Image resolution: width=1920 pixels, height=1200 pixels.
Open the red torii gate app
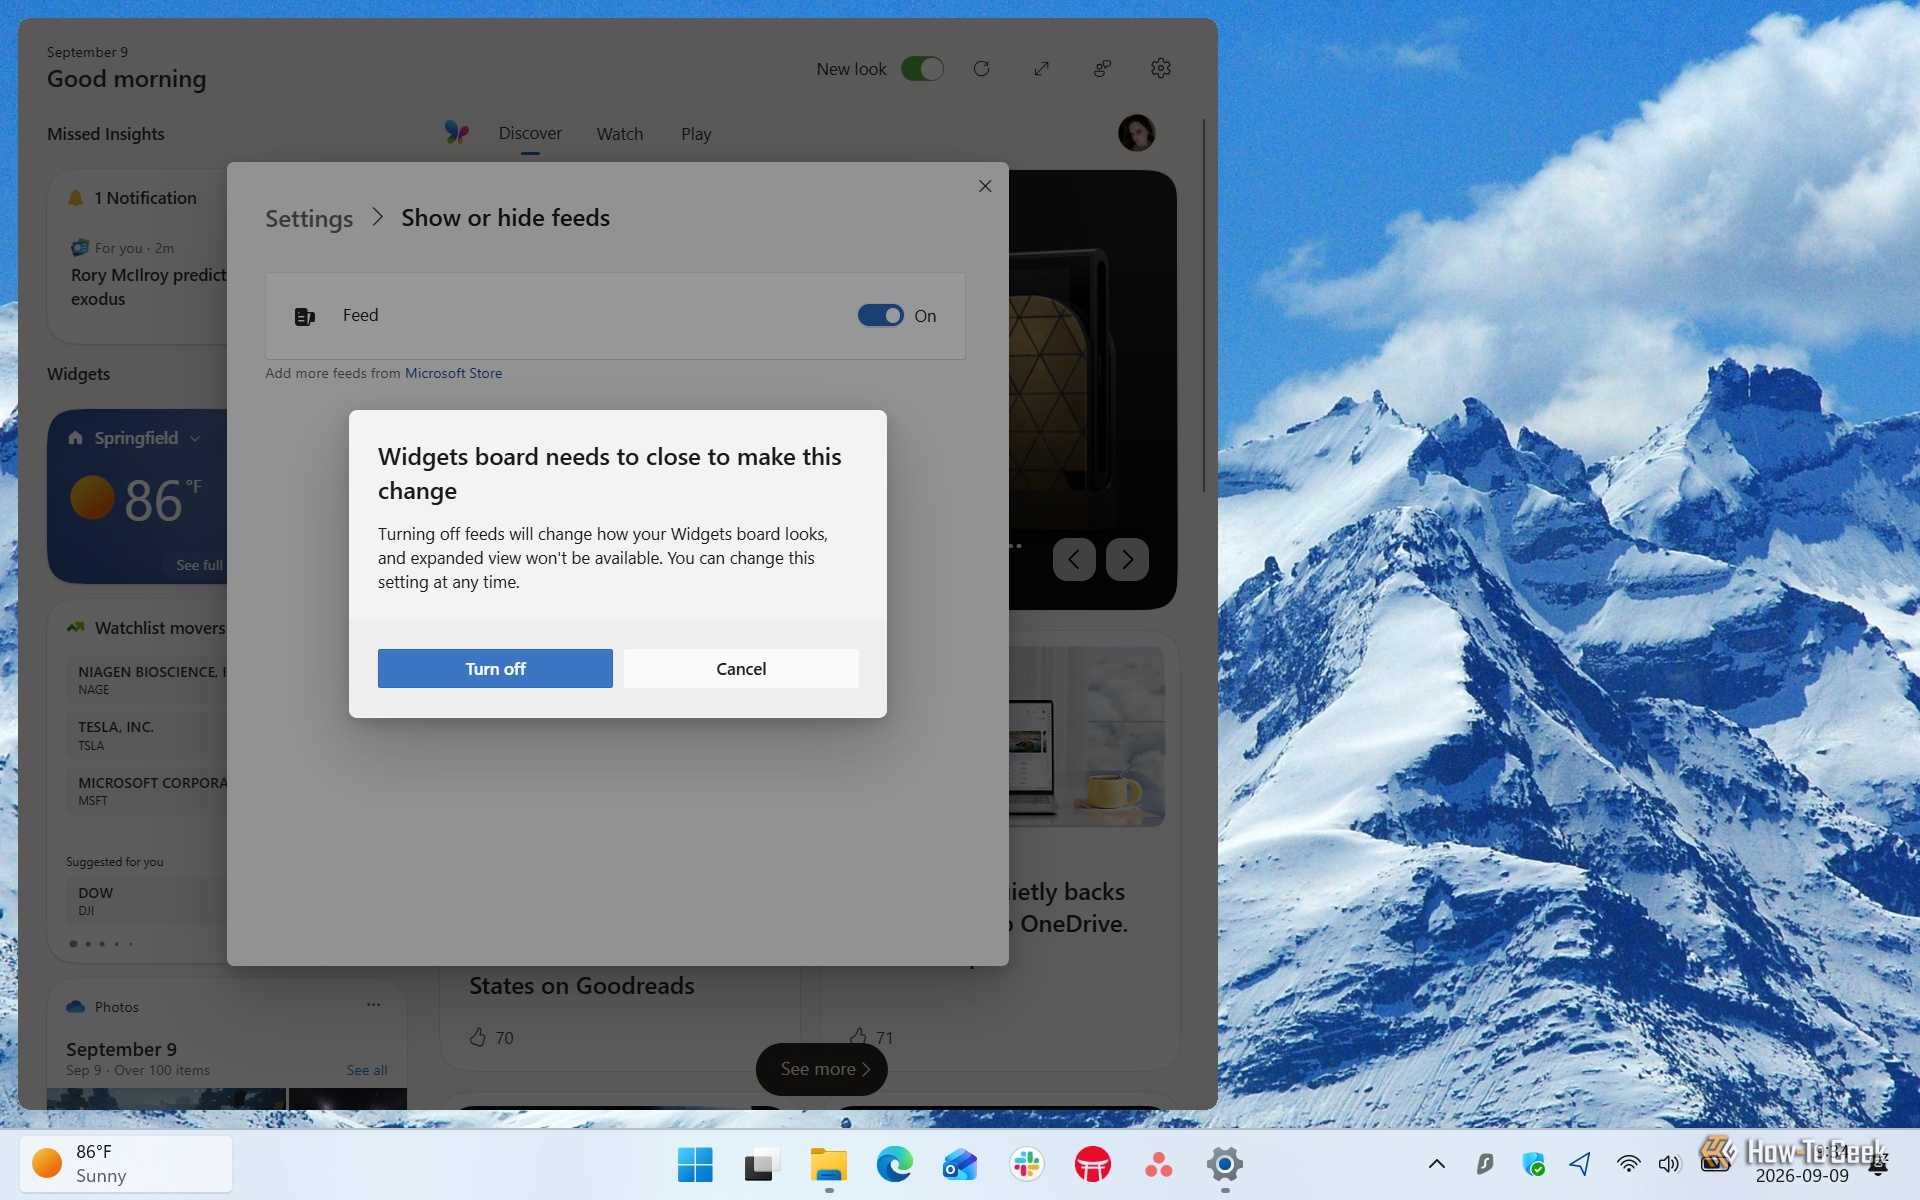1093,1164
